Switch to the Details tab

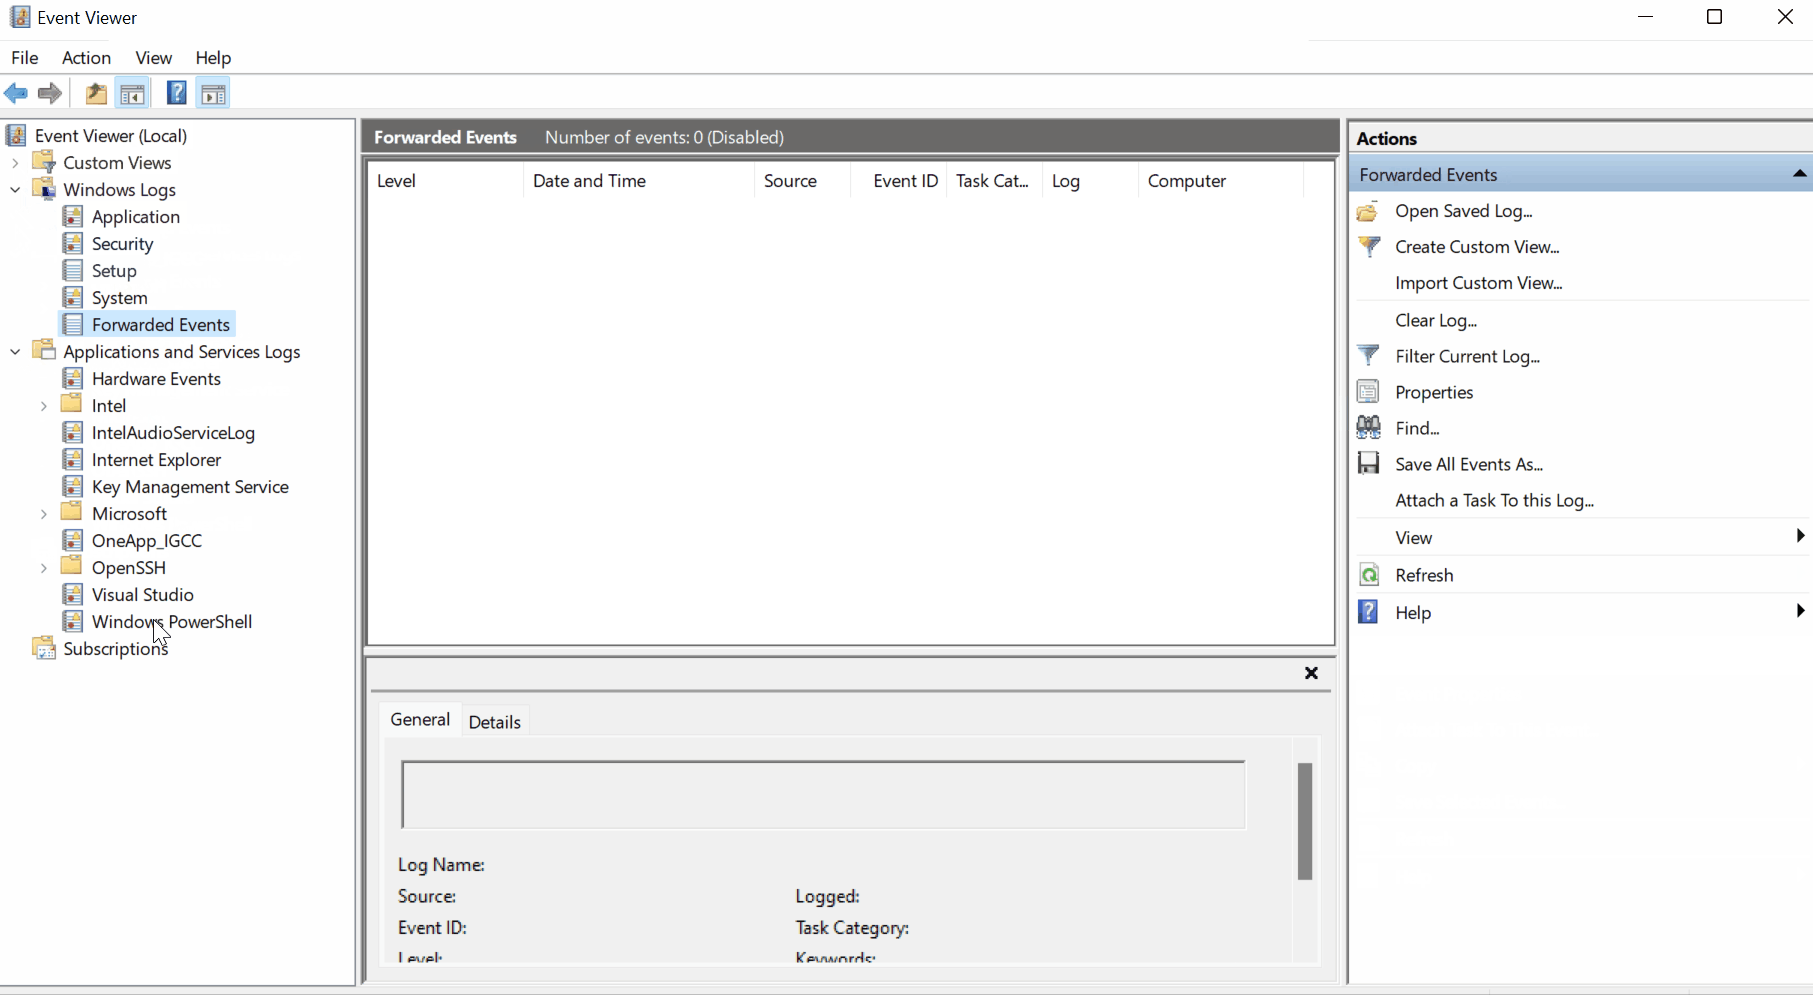495,721
